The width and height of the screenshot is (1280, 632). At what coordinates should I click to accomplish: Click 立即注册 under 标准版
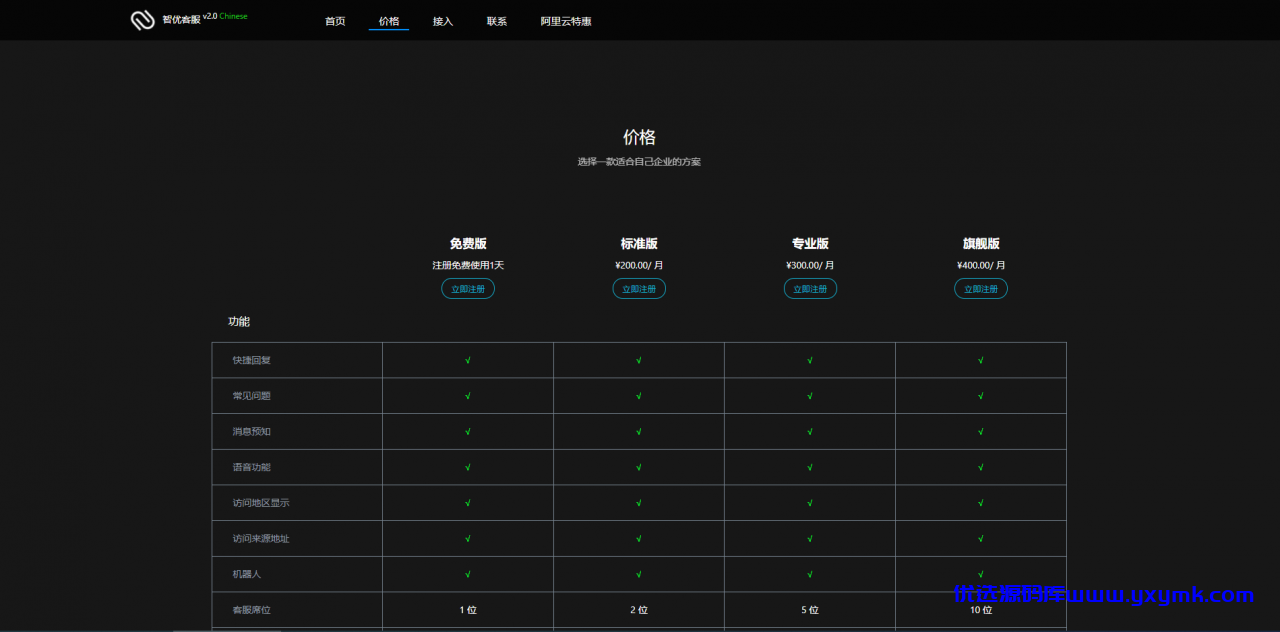click(639, 289)
